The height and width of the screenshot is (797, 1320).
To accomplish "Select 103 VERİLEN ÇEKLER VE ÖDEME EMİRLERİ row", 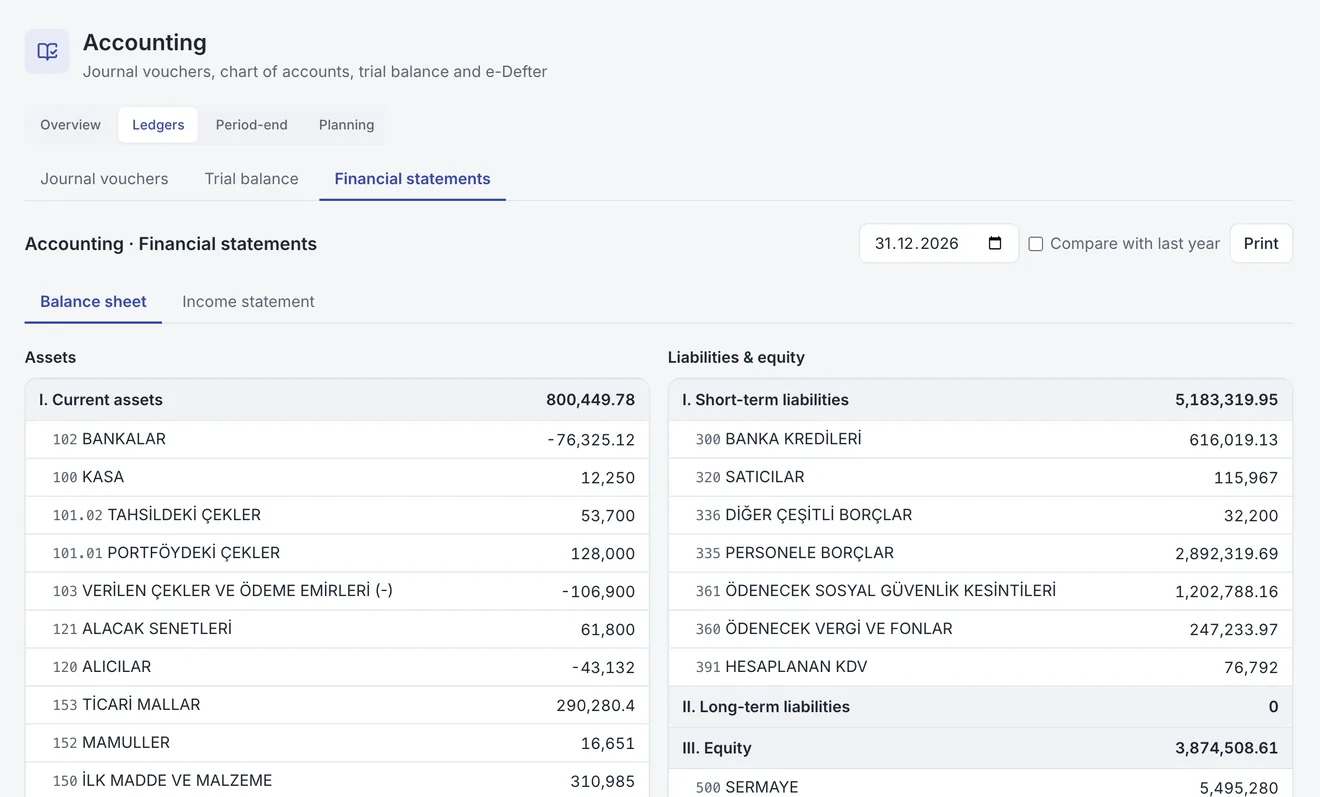I will pos(337,592).
